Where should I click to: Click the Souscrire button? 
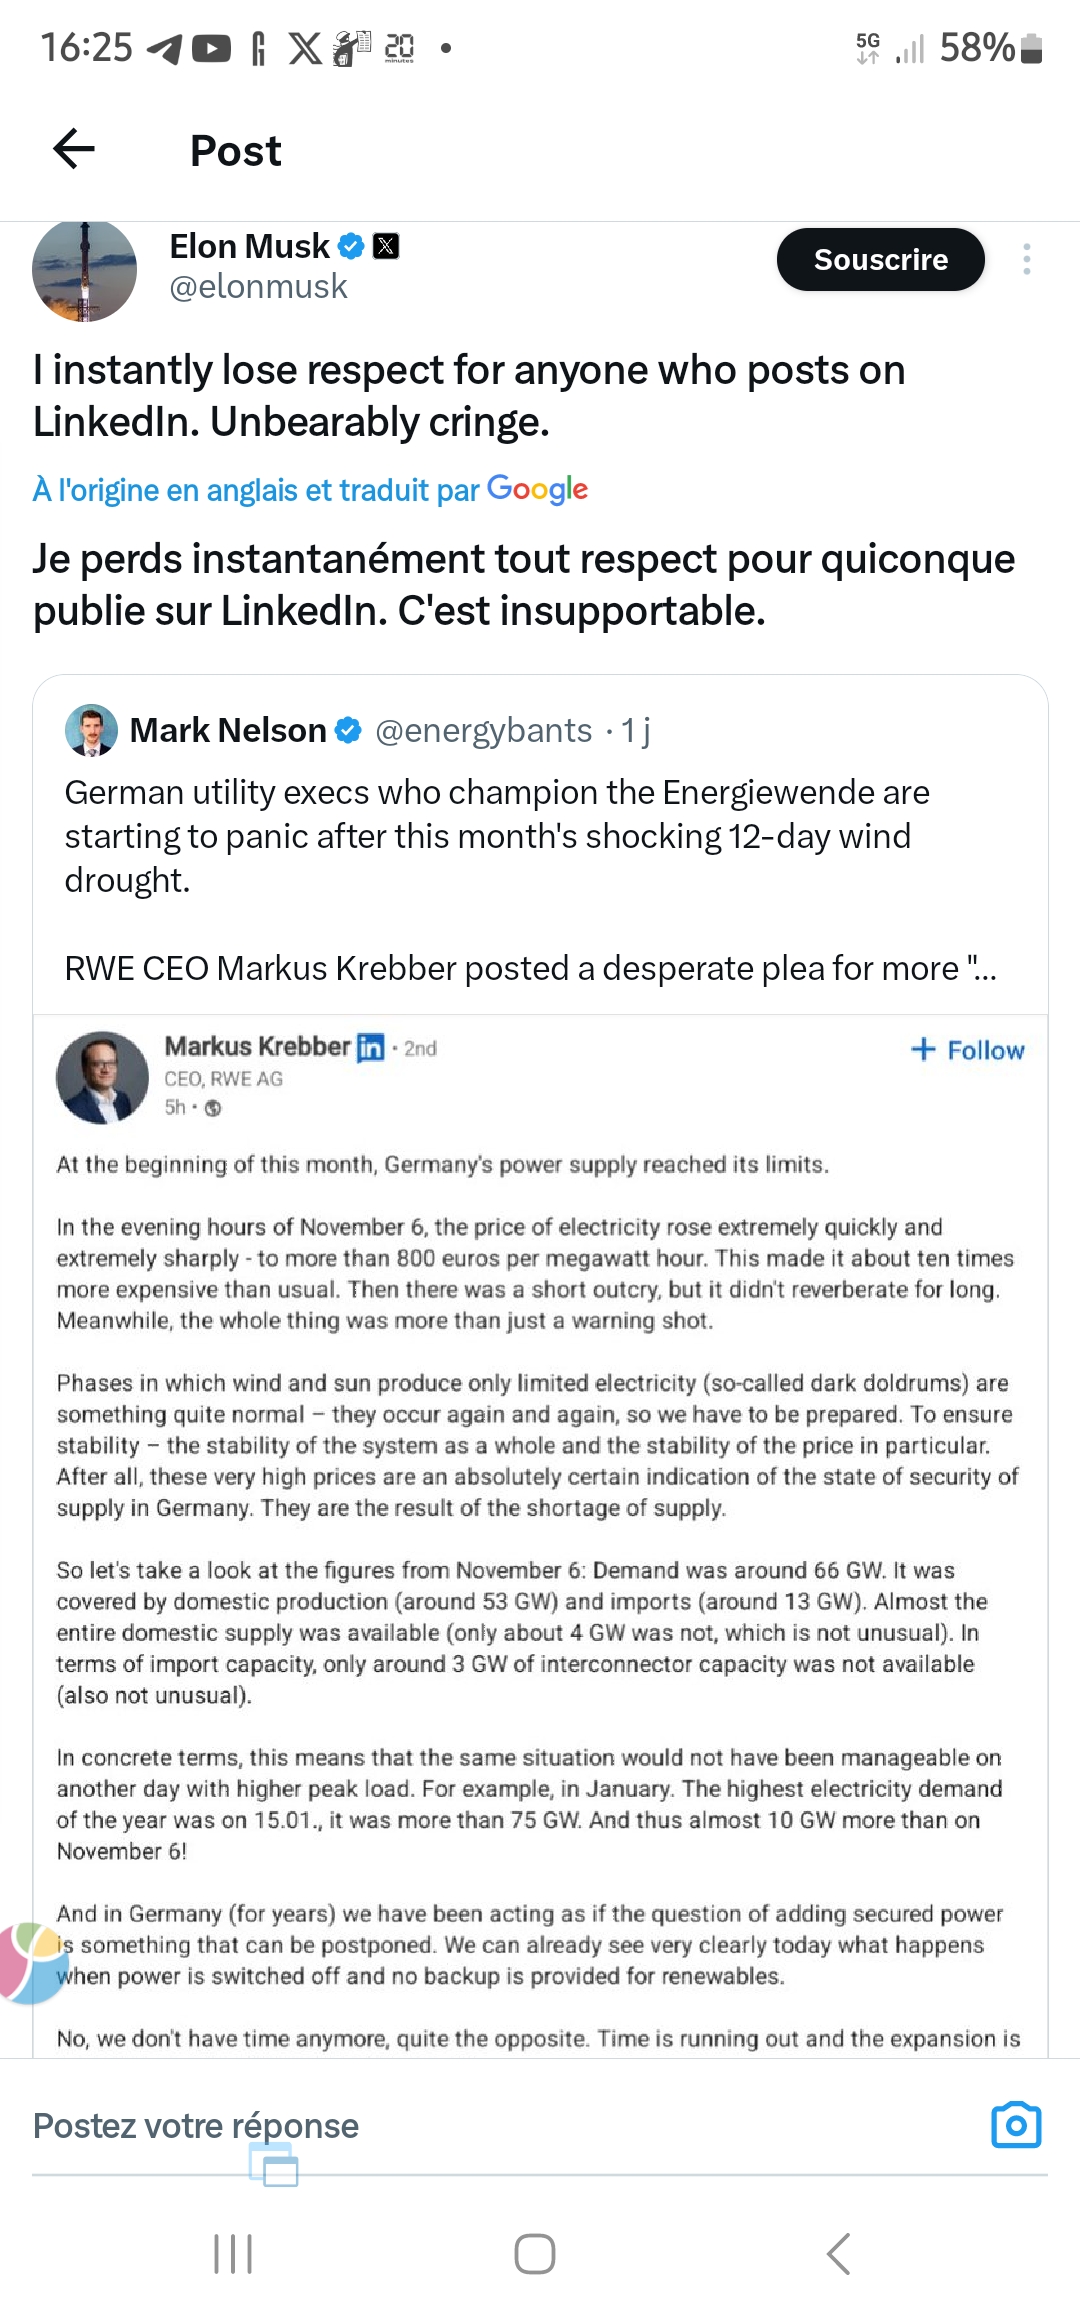881,260
